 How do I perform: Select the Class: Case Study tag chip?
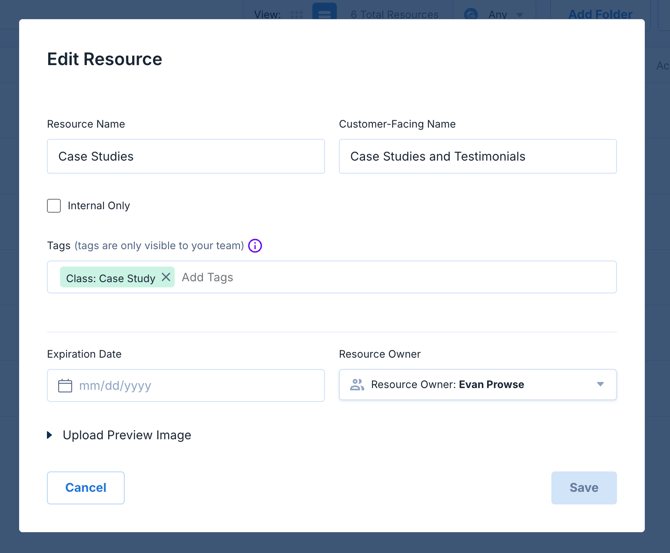[x=110, y=278]
